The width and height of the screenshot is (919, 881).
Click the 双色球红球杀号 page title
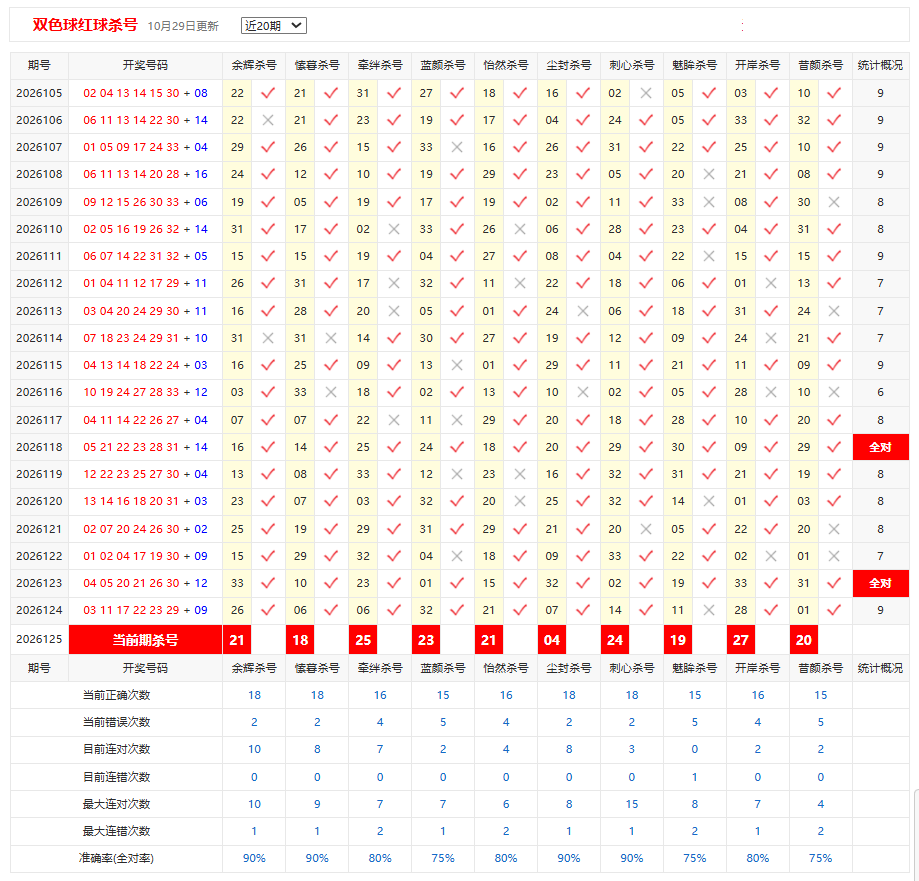click(85, 25)
